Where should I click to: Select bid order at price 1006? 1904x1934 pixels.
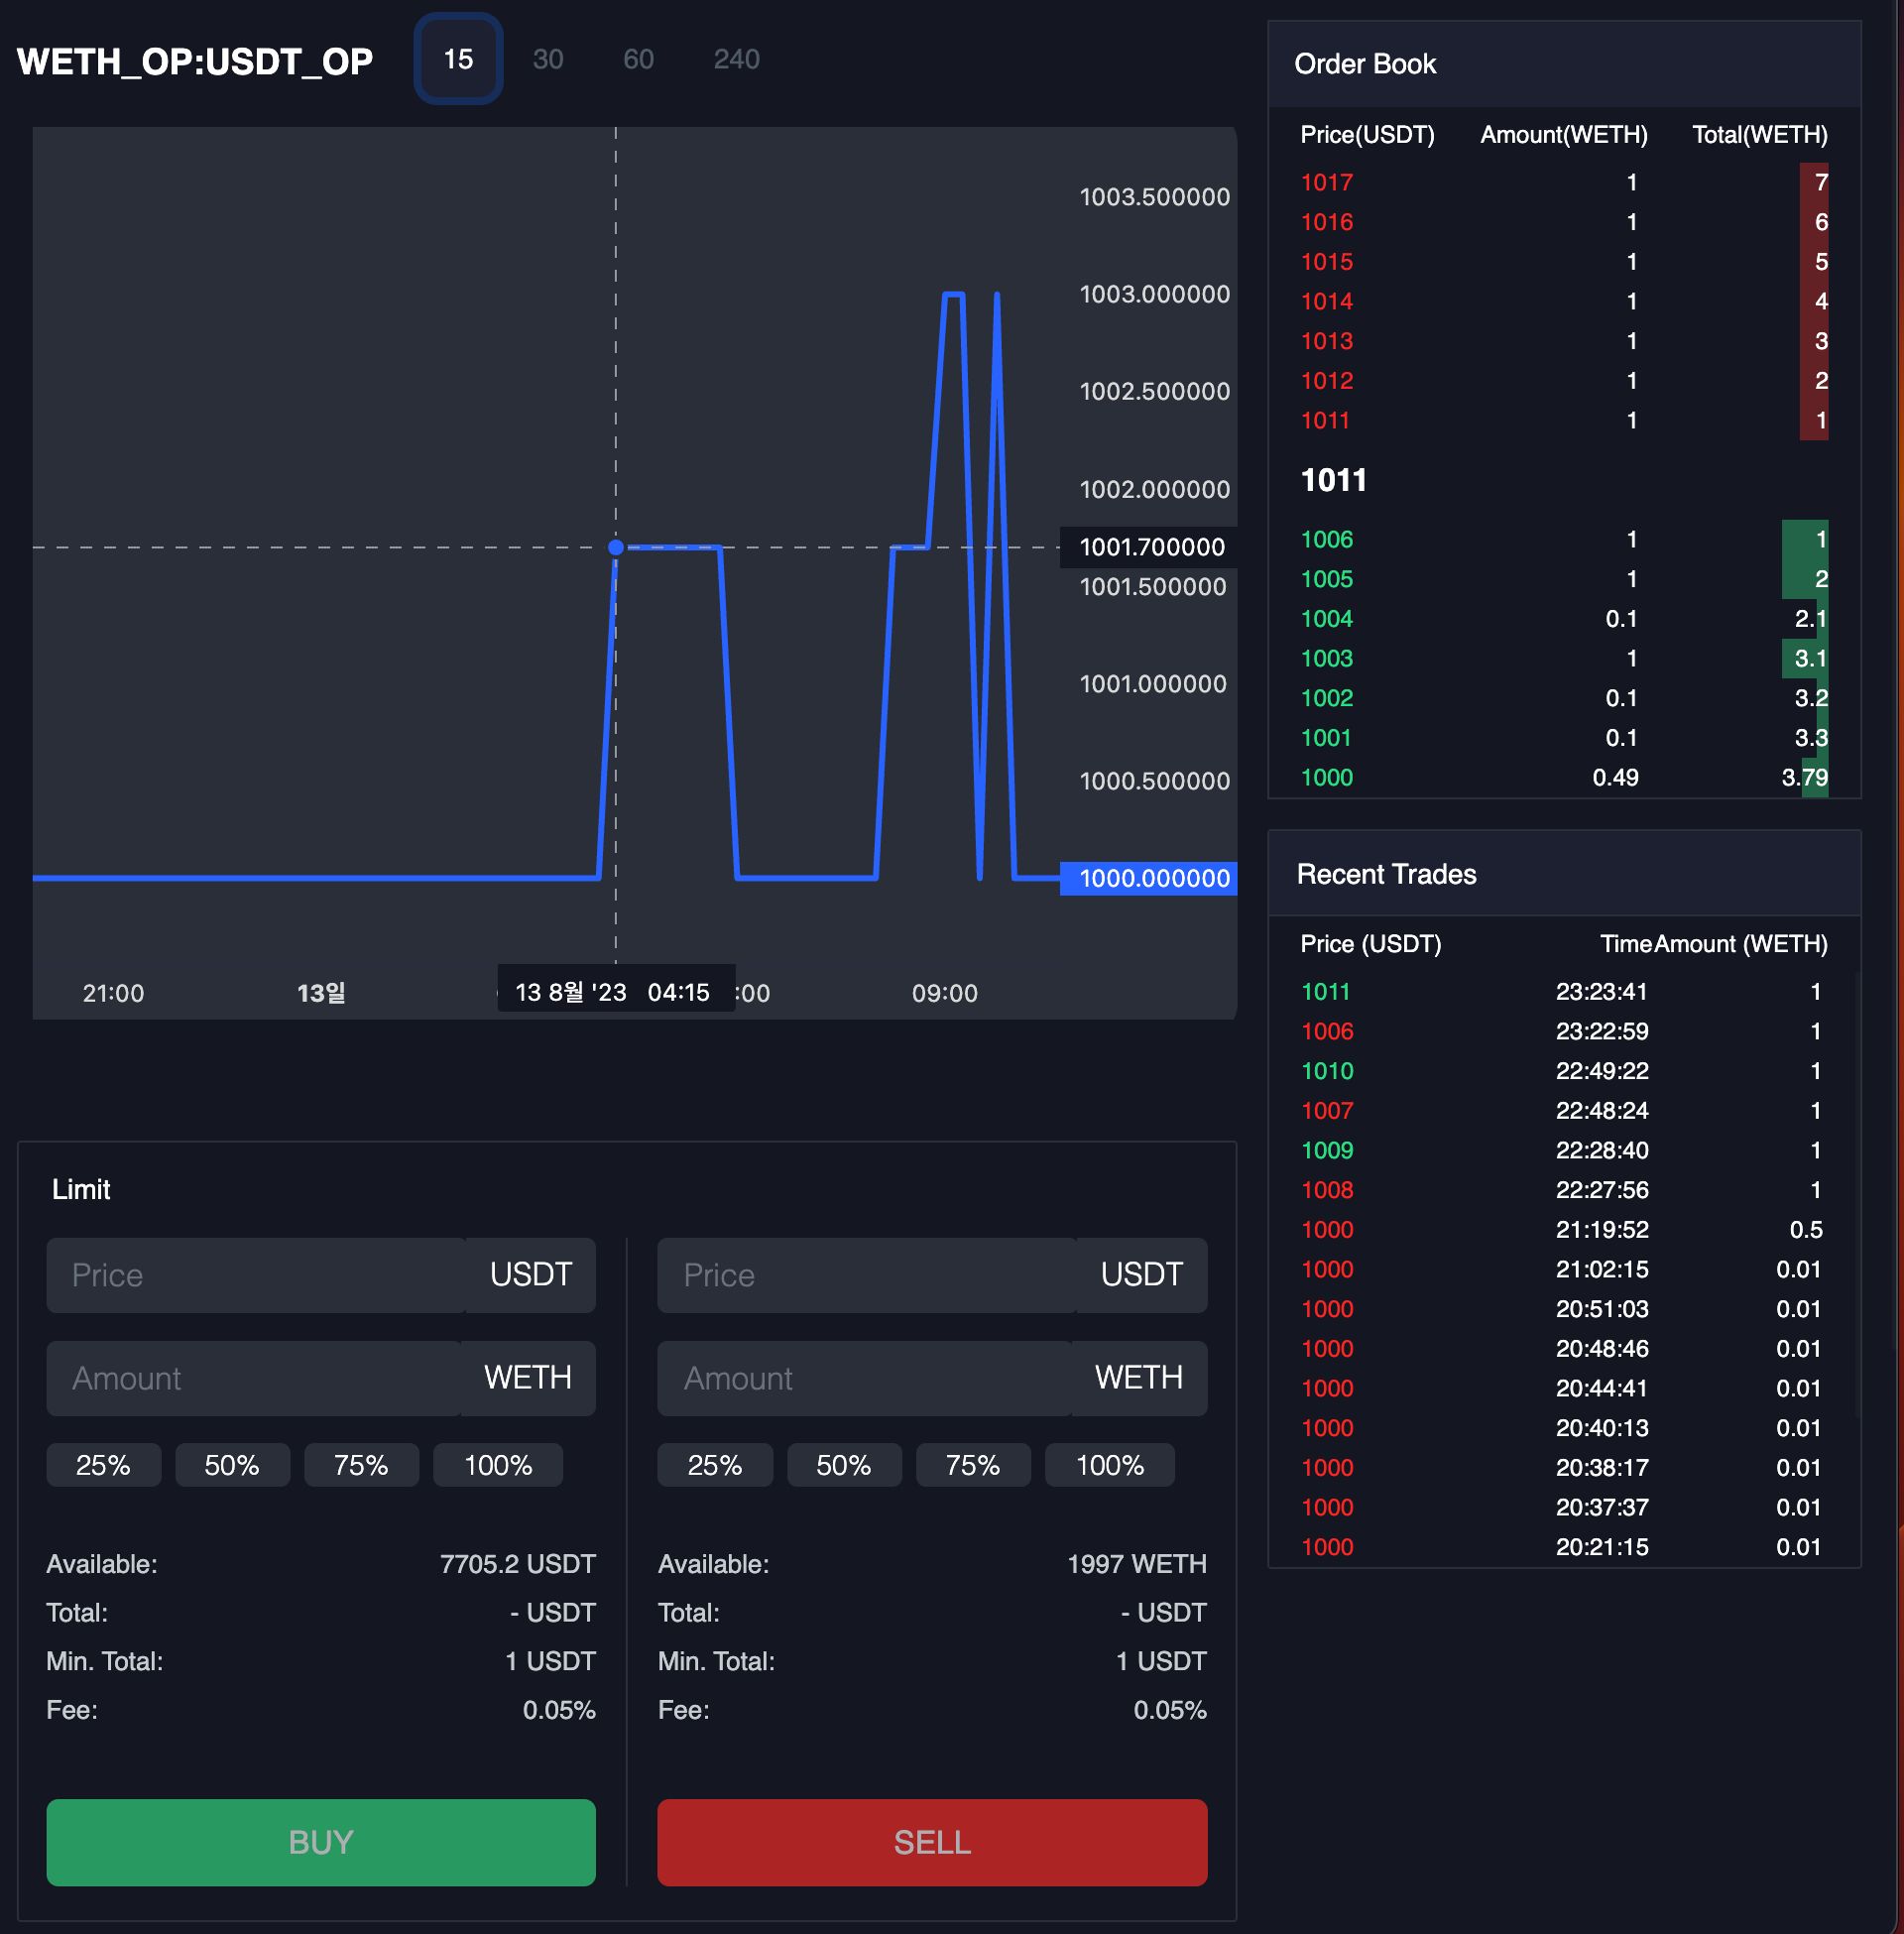click(x=1564, y=539)
